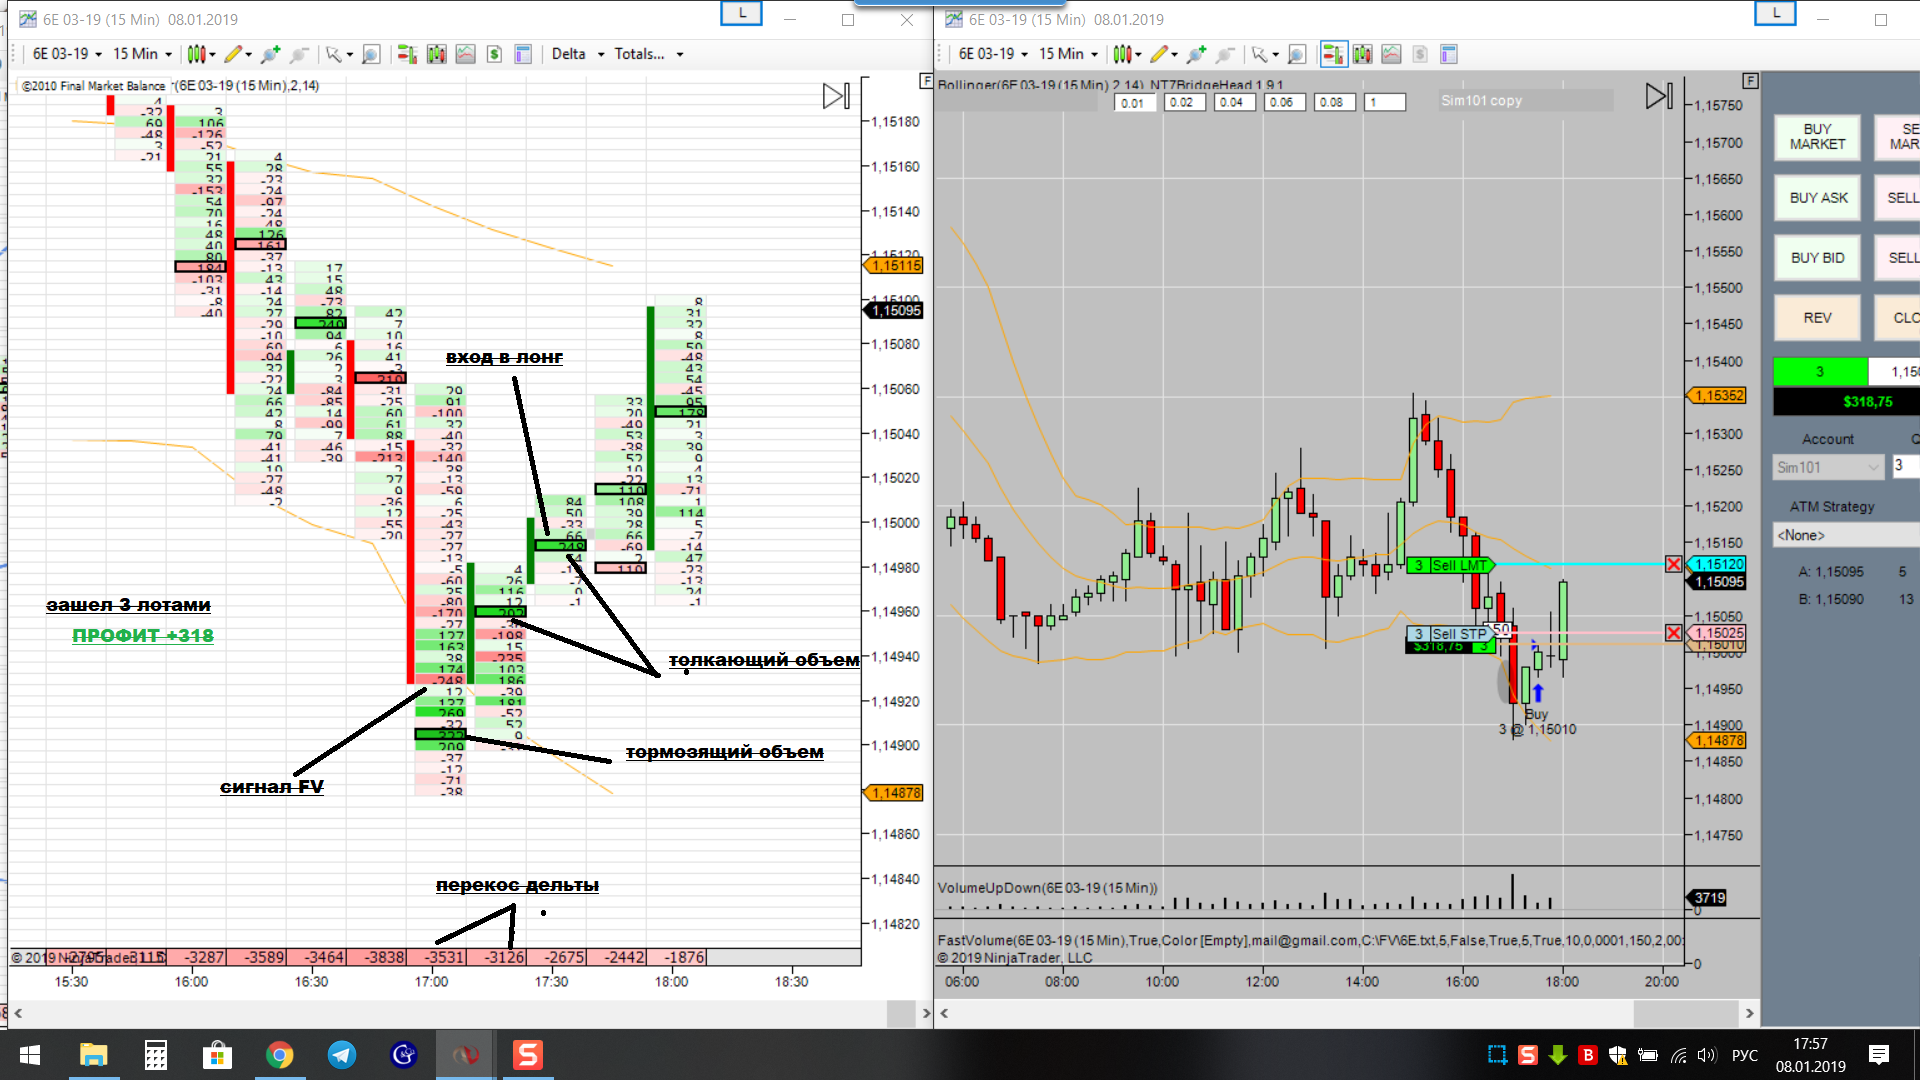
Task: Open strategies dollar icon in left toolbar
Action: click(x=494, y=54)
